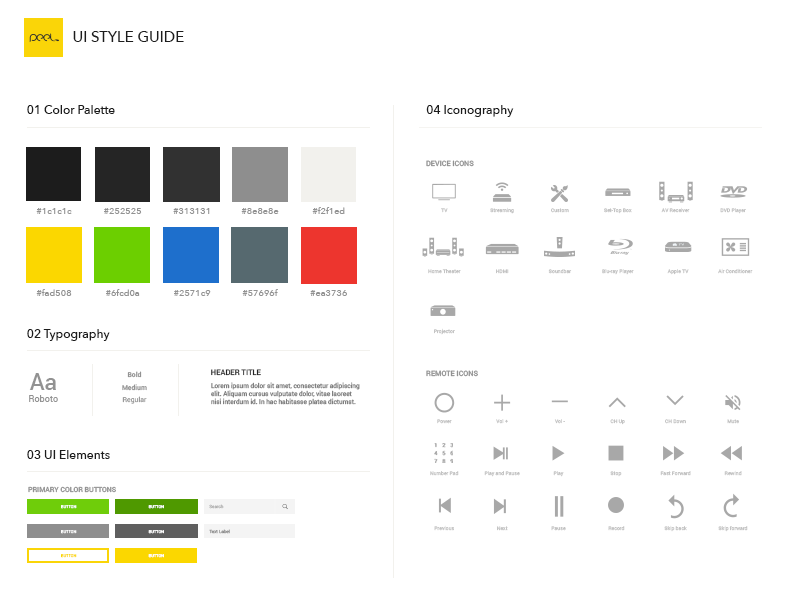Click the Pause bars icon

tap(559, 507)
